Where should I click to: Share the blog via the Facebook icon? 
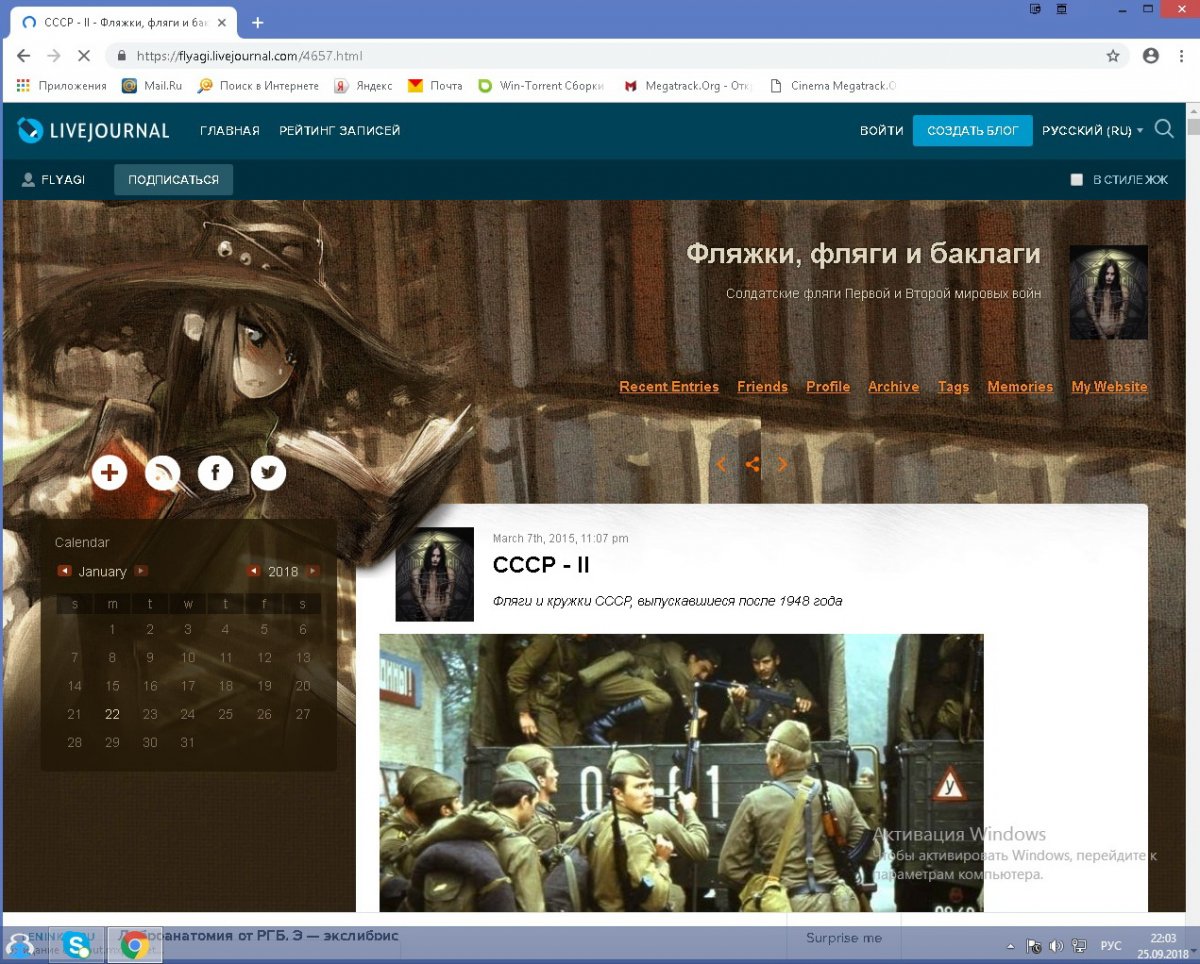(x=215, y=472)
